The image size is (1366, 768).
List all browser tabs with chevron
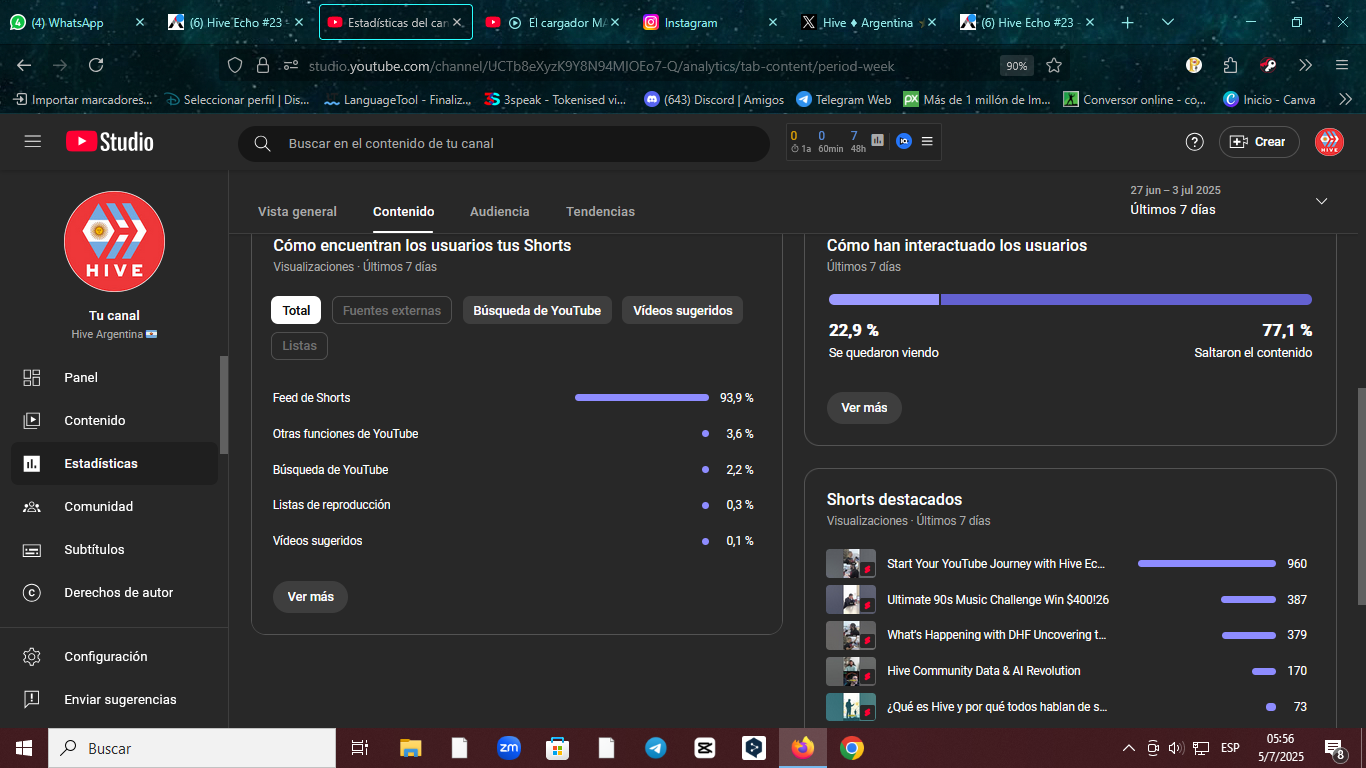coord(1168,22)
